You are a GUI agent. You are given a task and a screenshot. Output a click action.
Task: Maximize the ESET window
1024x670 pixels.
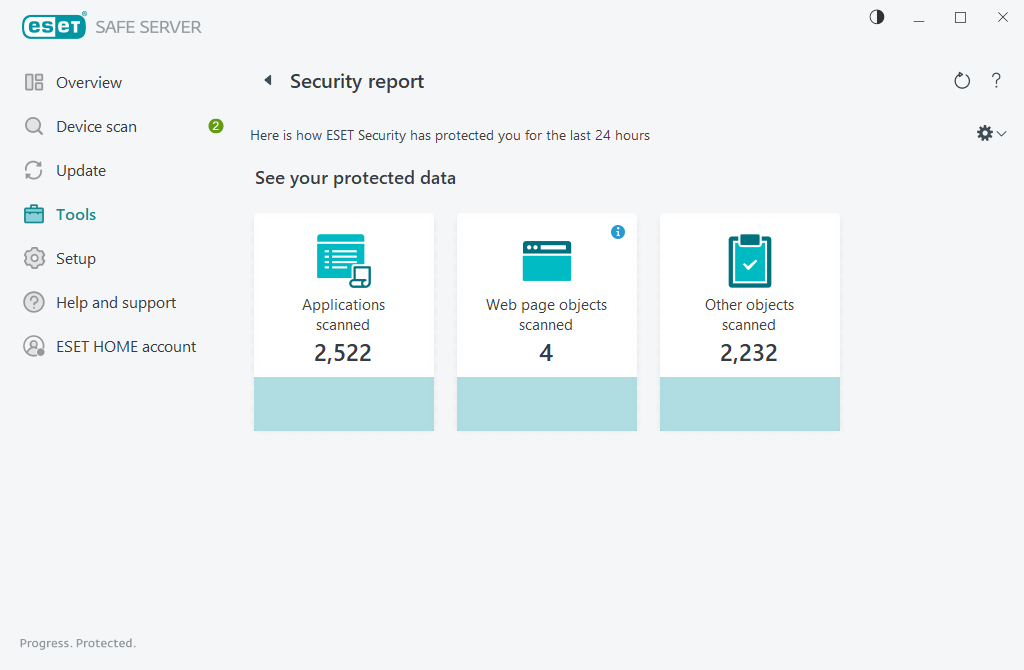click(960, 18)
